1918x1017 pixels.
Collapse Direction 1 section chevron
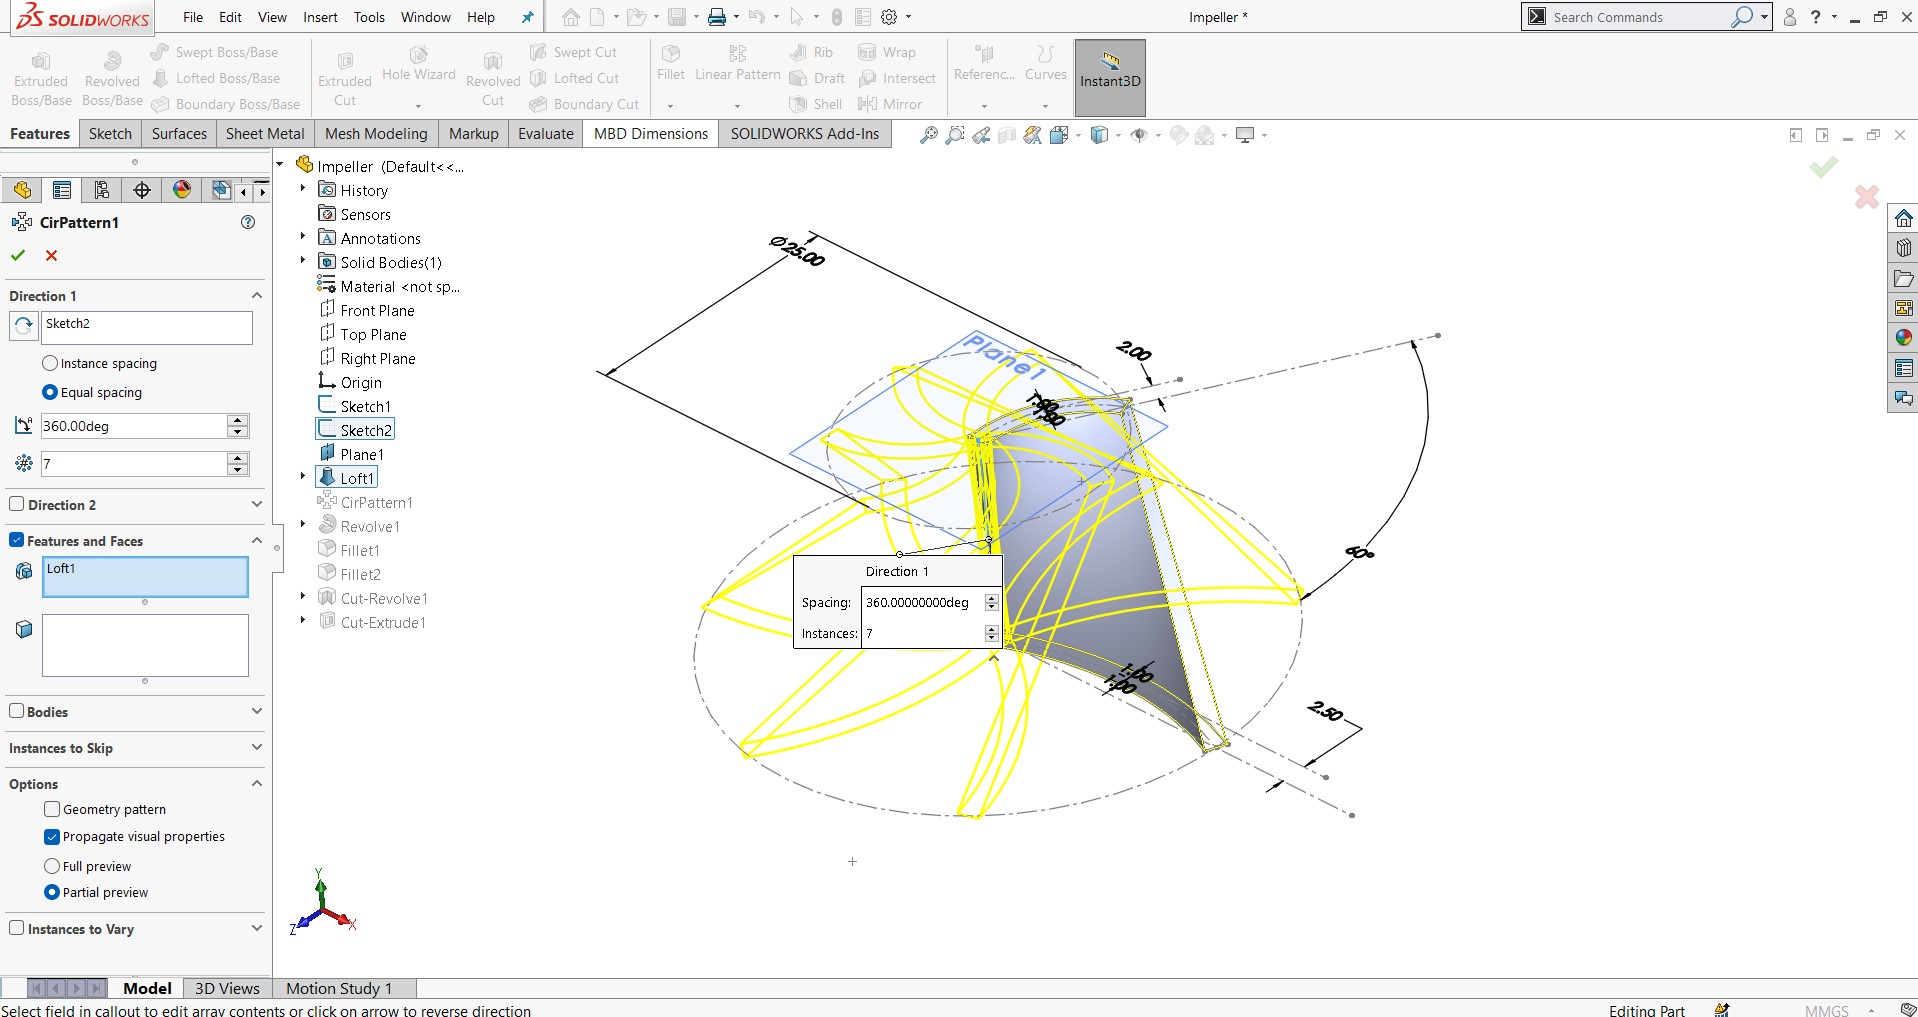pyautogui.click(x=257, y=296)
